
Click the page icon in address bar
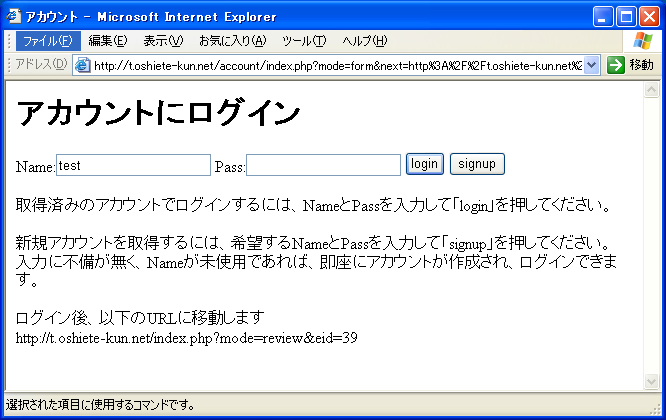pos(83,65)
